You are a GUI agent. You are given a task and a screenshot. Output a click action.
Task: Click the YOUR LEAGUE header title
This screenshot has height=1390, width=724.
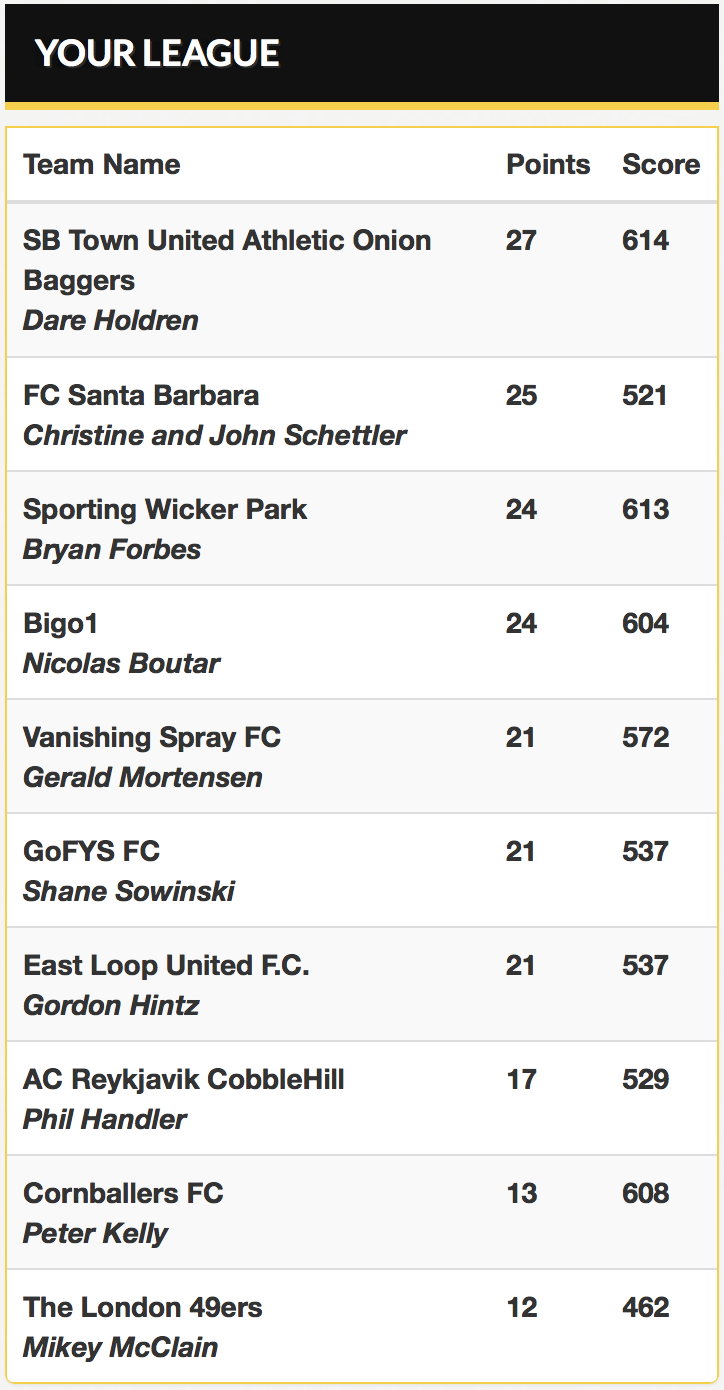point(157,53)
